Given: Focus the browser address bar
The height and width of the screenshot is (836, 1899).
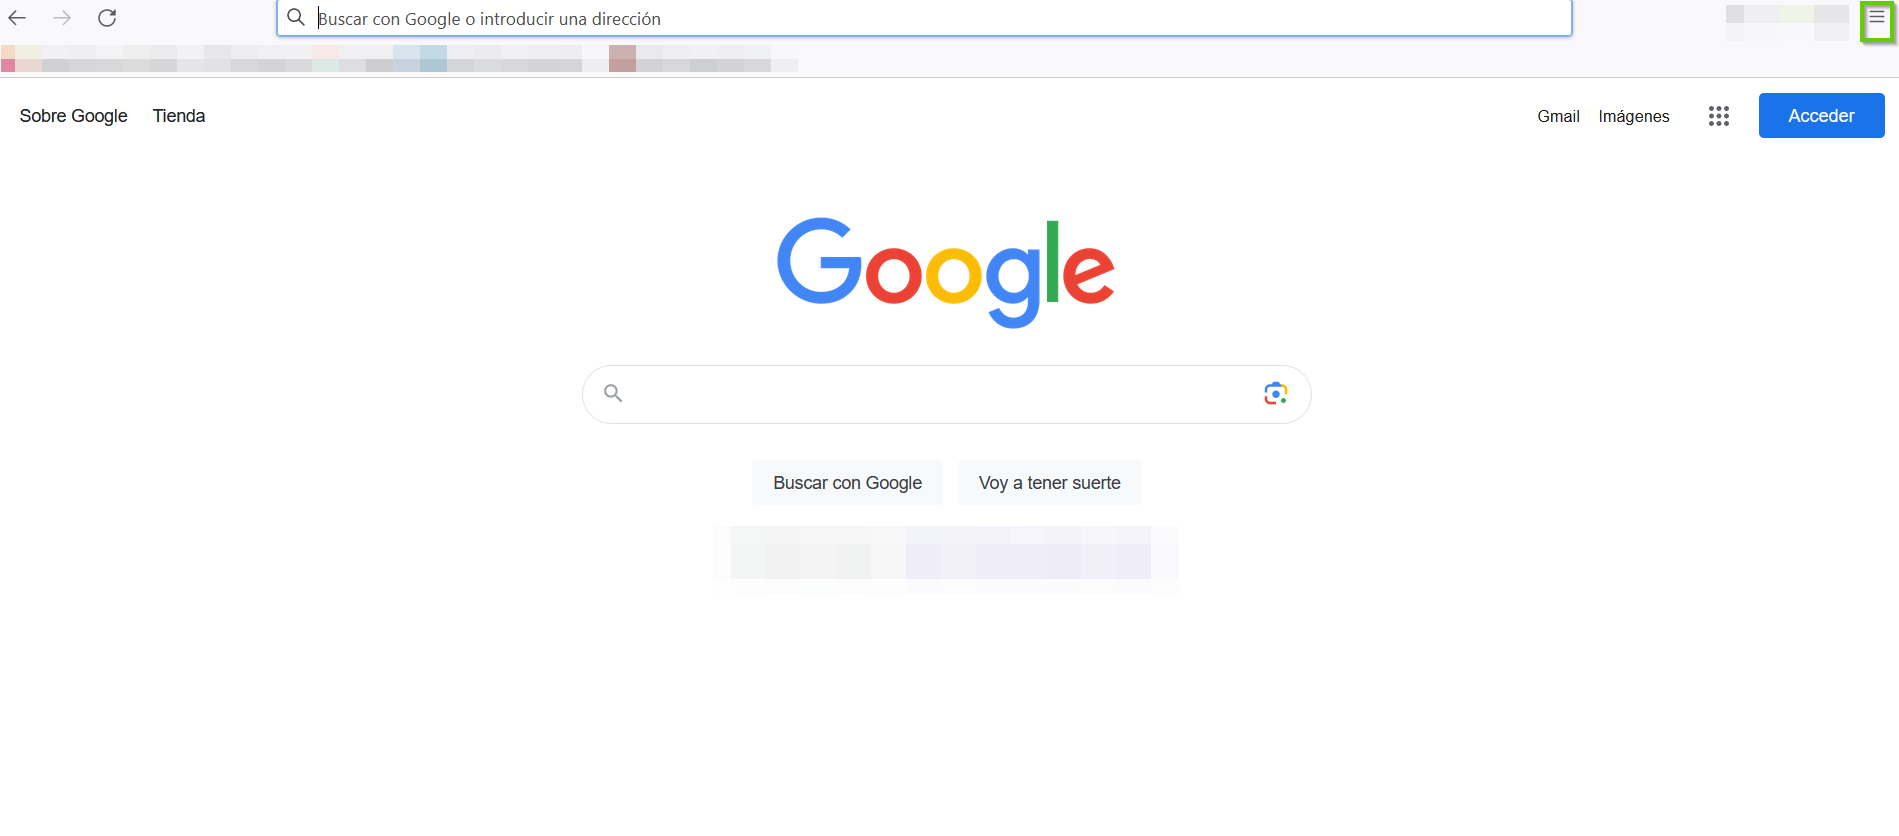Looking at the screenshot, I should click(x=924, y=18).
